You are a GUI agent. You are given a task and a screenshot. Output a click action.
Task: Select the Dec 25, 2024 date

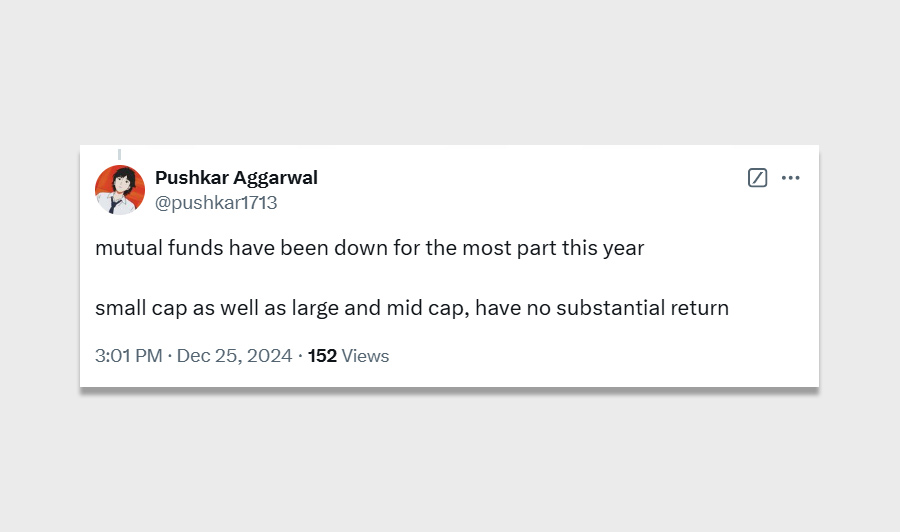234,356
